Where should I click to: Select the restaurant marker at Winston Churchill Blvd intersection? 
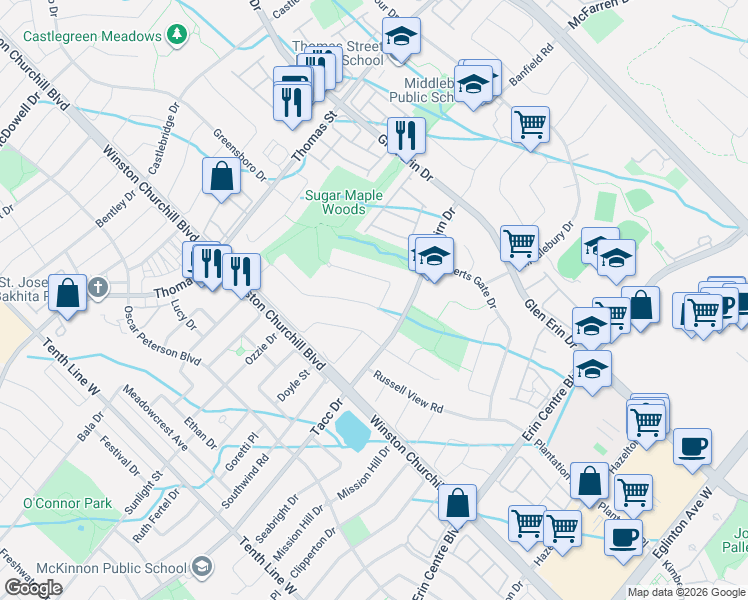coord(241,275)
